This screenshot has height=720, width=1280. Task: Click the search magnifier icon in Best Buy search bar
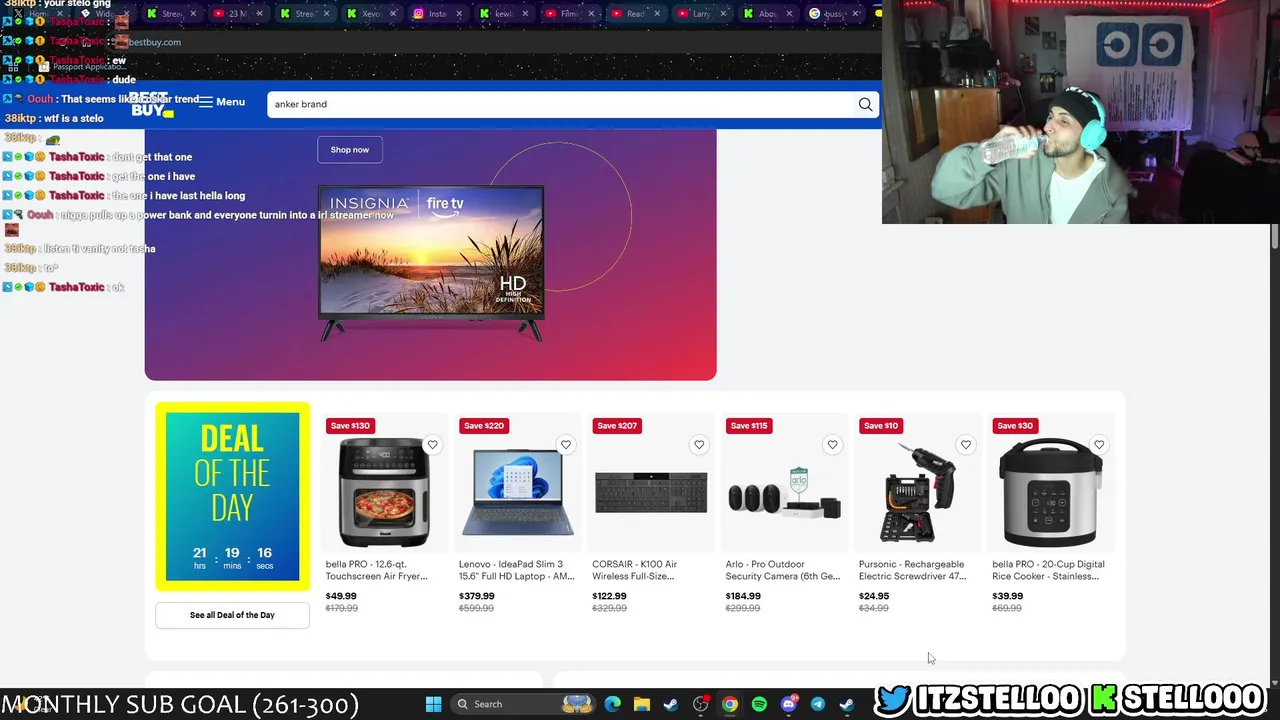(865, 104)
